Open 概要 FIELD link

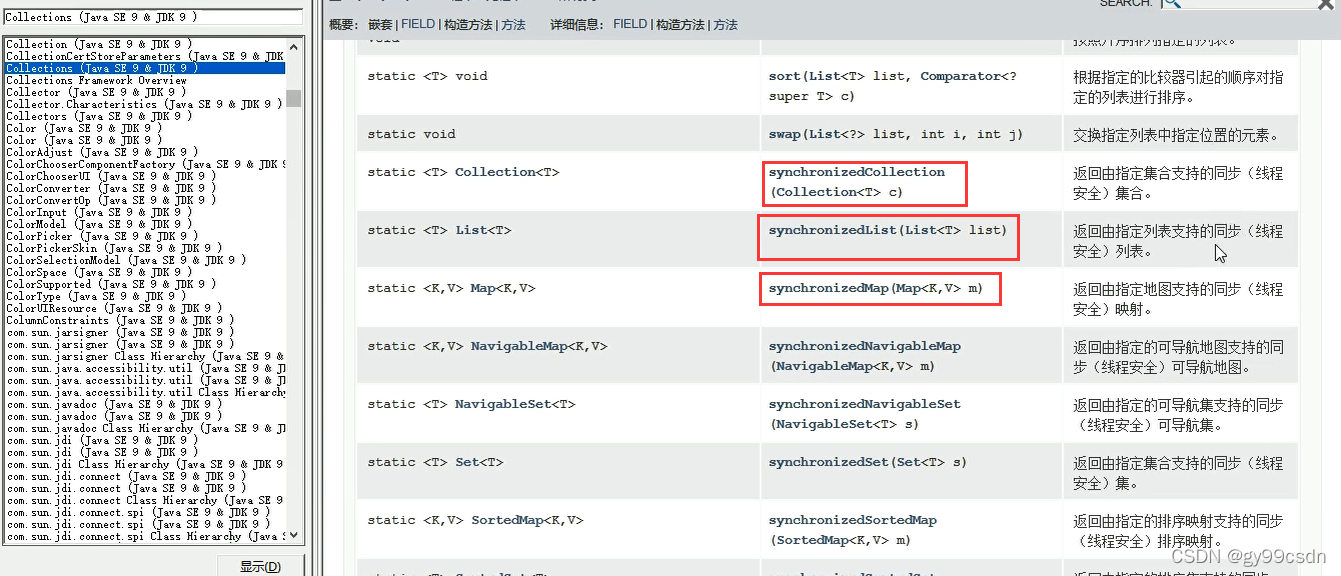click(x=418, y=24)
